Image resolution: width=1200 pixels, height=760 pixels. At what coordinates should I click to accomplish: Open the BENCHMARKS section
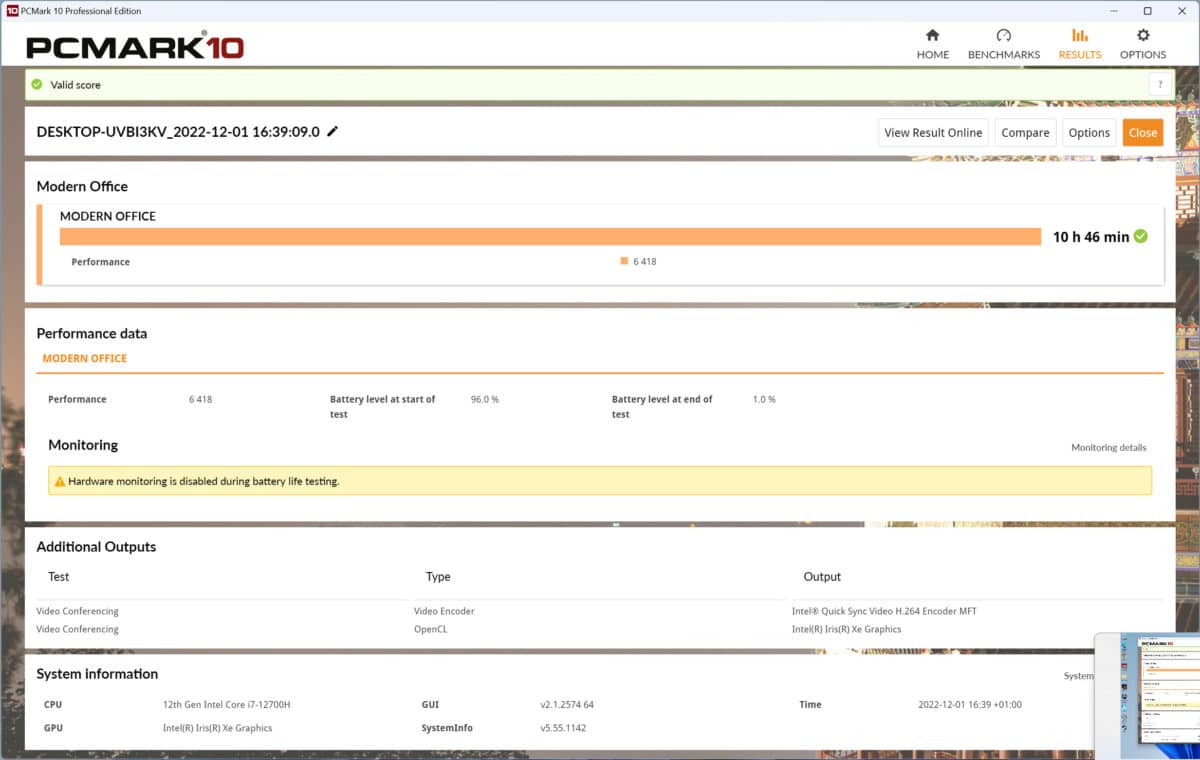(1003, 44)
